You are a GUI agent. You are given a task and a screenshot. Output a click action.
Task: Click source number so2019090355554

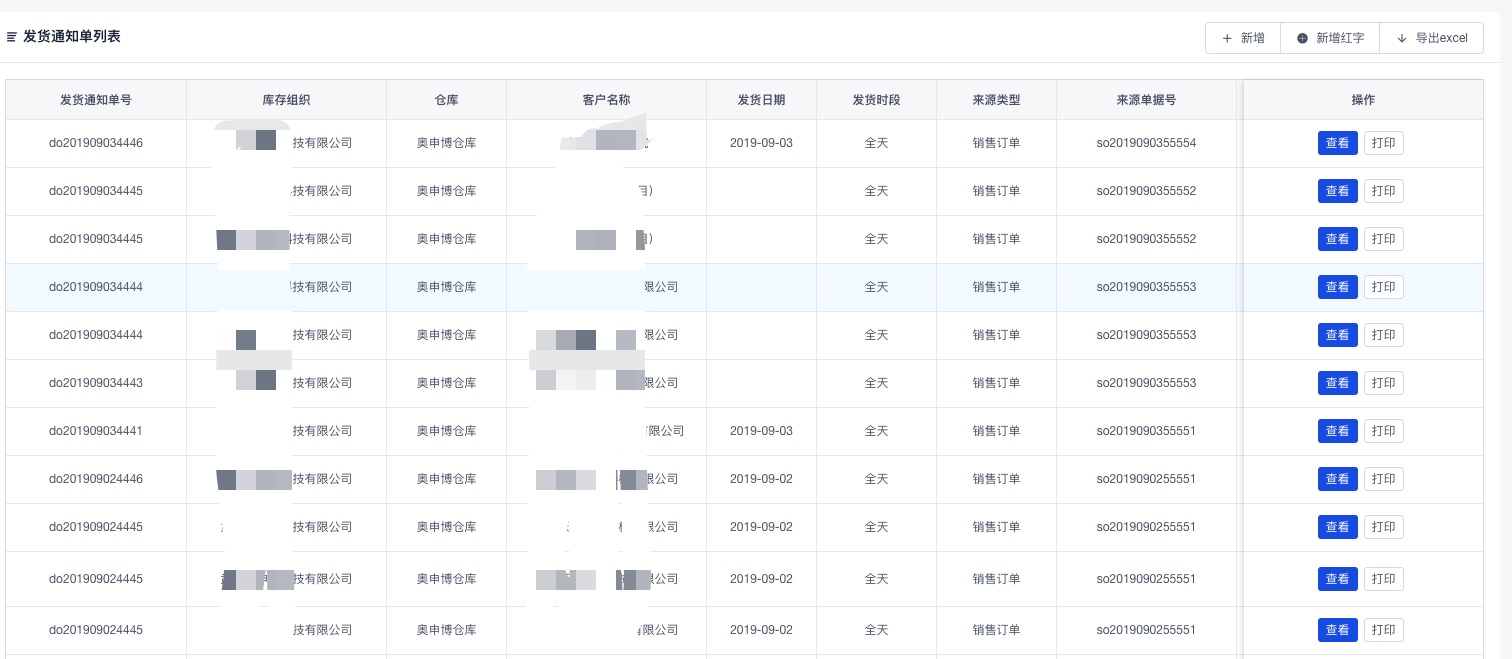tap(1146, 143)
